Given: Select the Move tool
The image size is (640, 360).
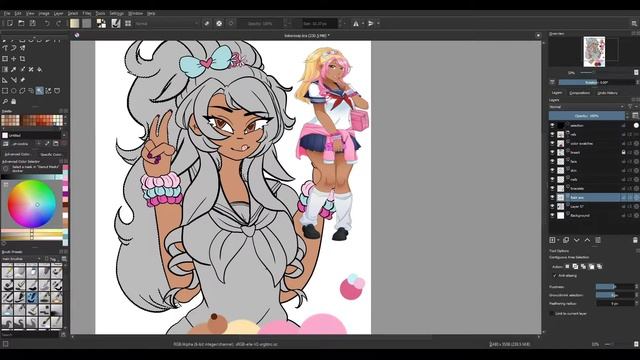Looking at the screenshot, I should (13, 59).
